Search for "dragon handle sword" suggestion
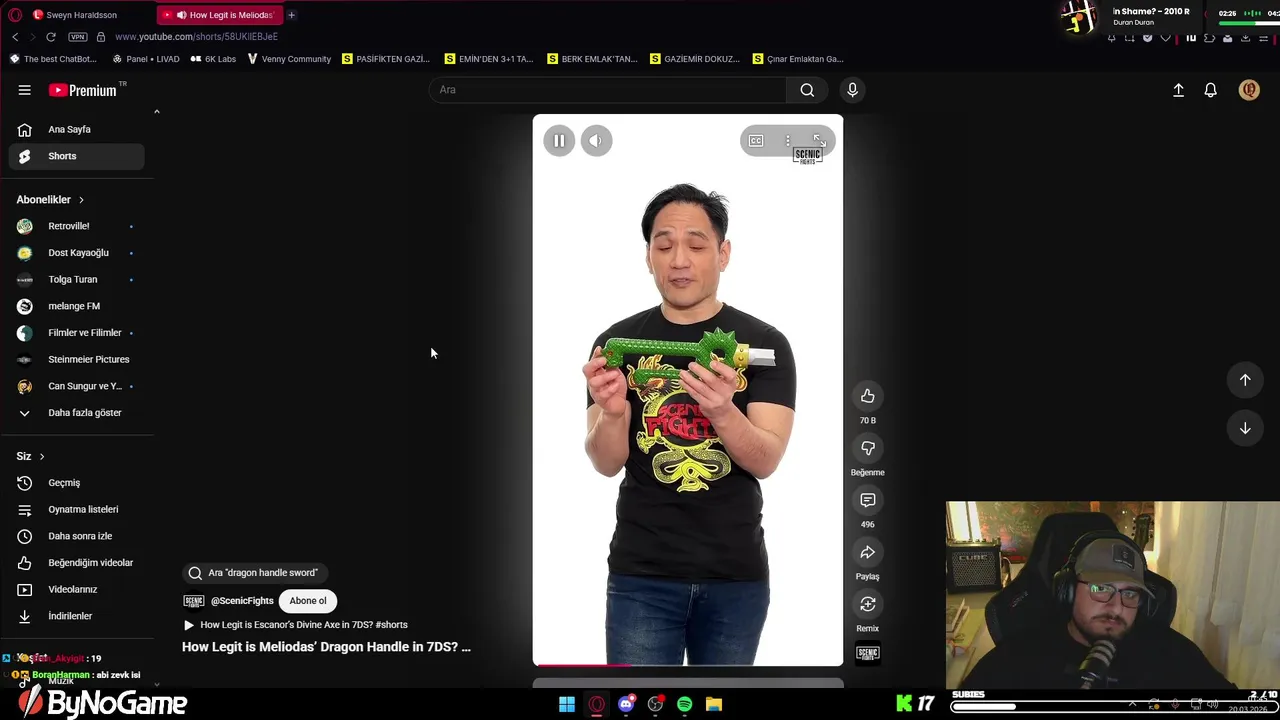The width and height of the screenshot is (1280, 720). click(256, 573)
